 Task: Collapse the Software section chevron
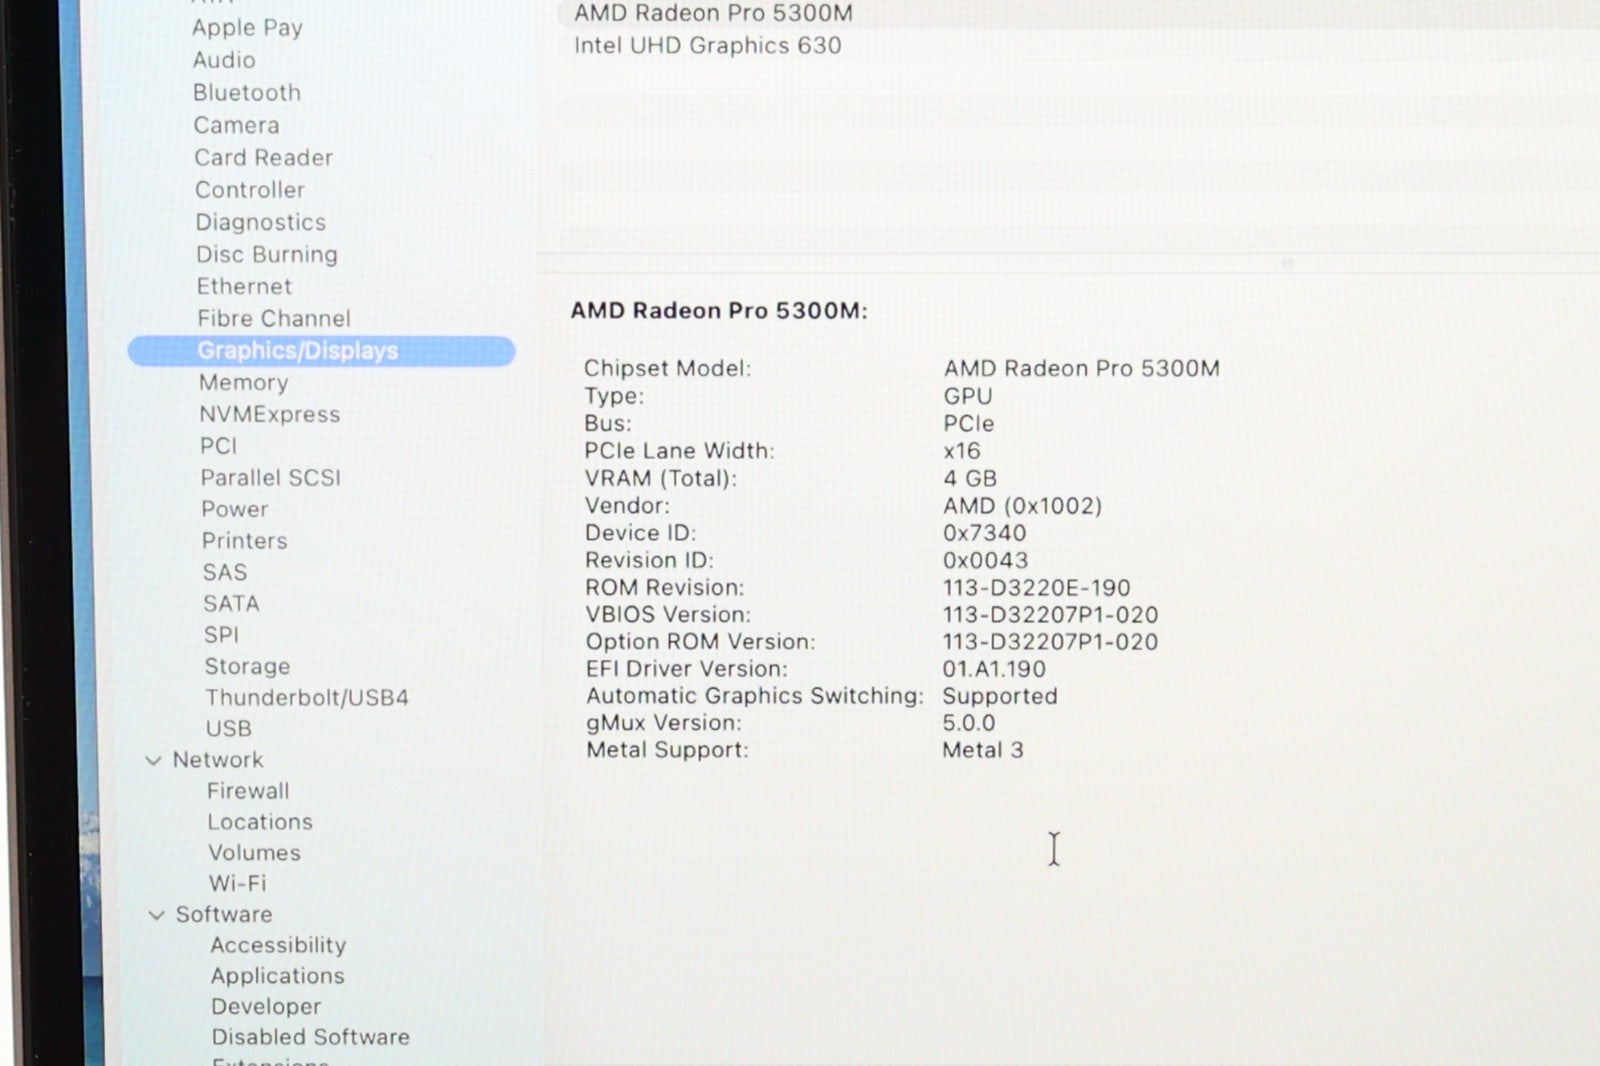(156, 915)
